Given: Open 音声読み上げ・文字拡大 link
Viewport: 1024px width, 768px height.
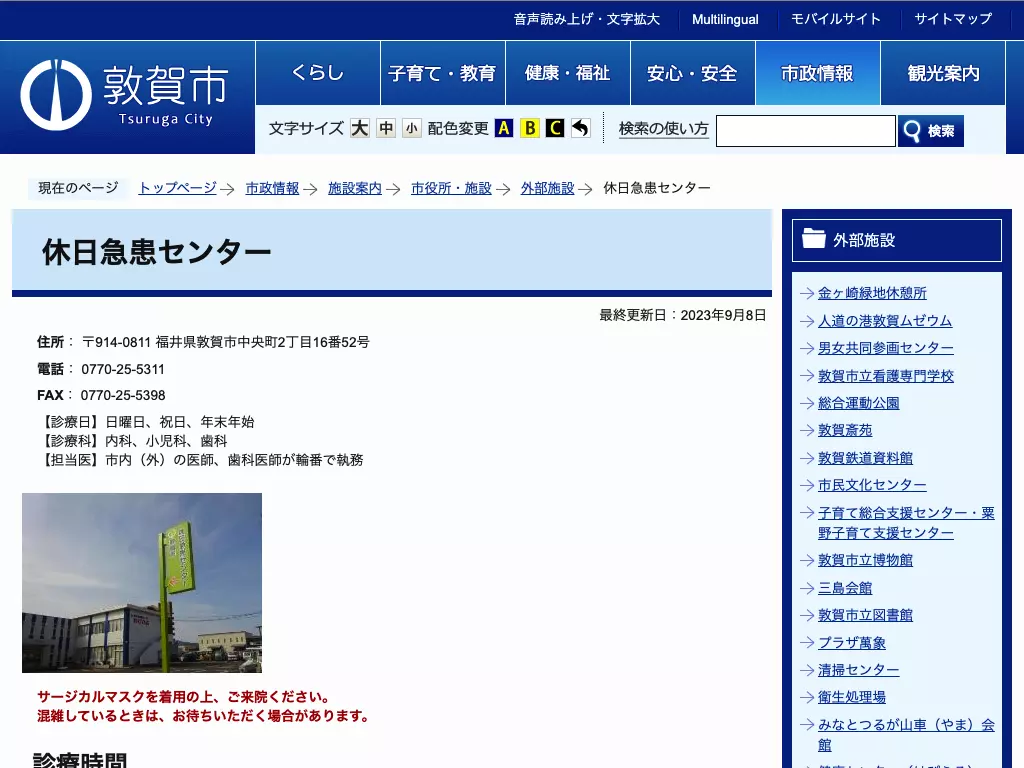Looking at the screenshot, I should pos(586,20).
